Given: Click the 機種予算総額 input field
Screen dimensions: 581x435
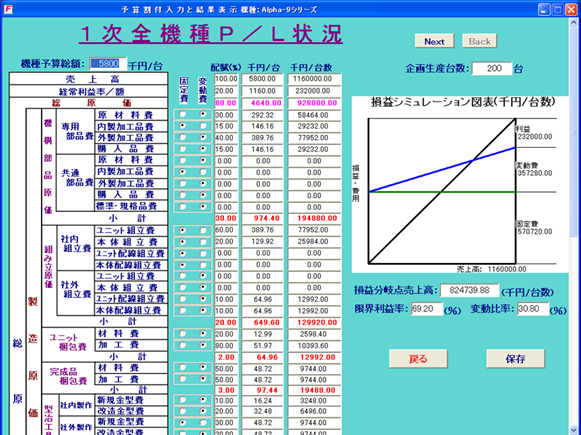Looking at the screenshot, I should (108, 64).
